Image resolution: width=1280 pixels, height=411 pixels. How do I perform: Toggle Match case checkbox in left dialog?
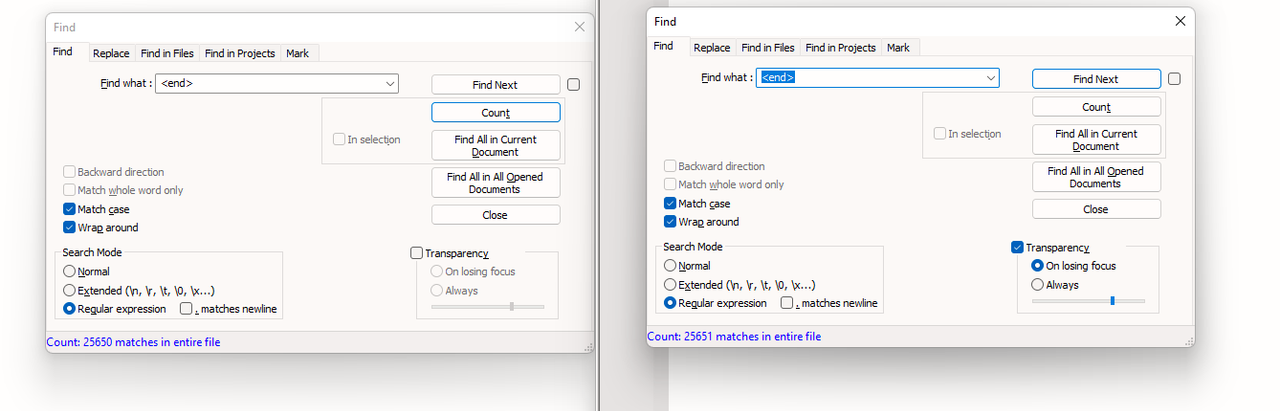[x=69, y=209]
